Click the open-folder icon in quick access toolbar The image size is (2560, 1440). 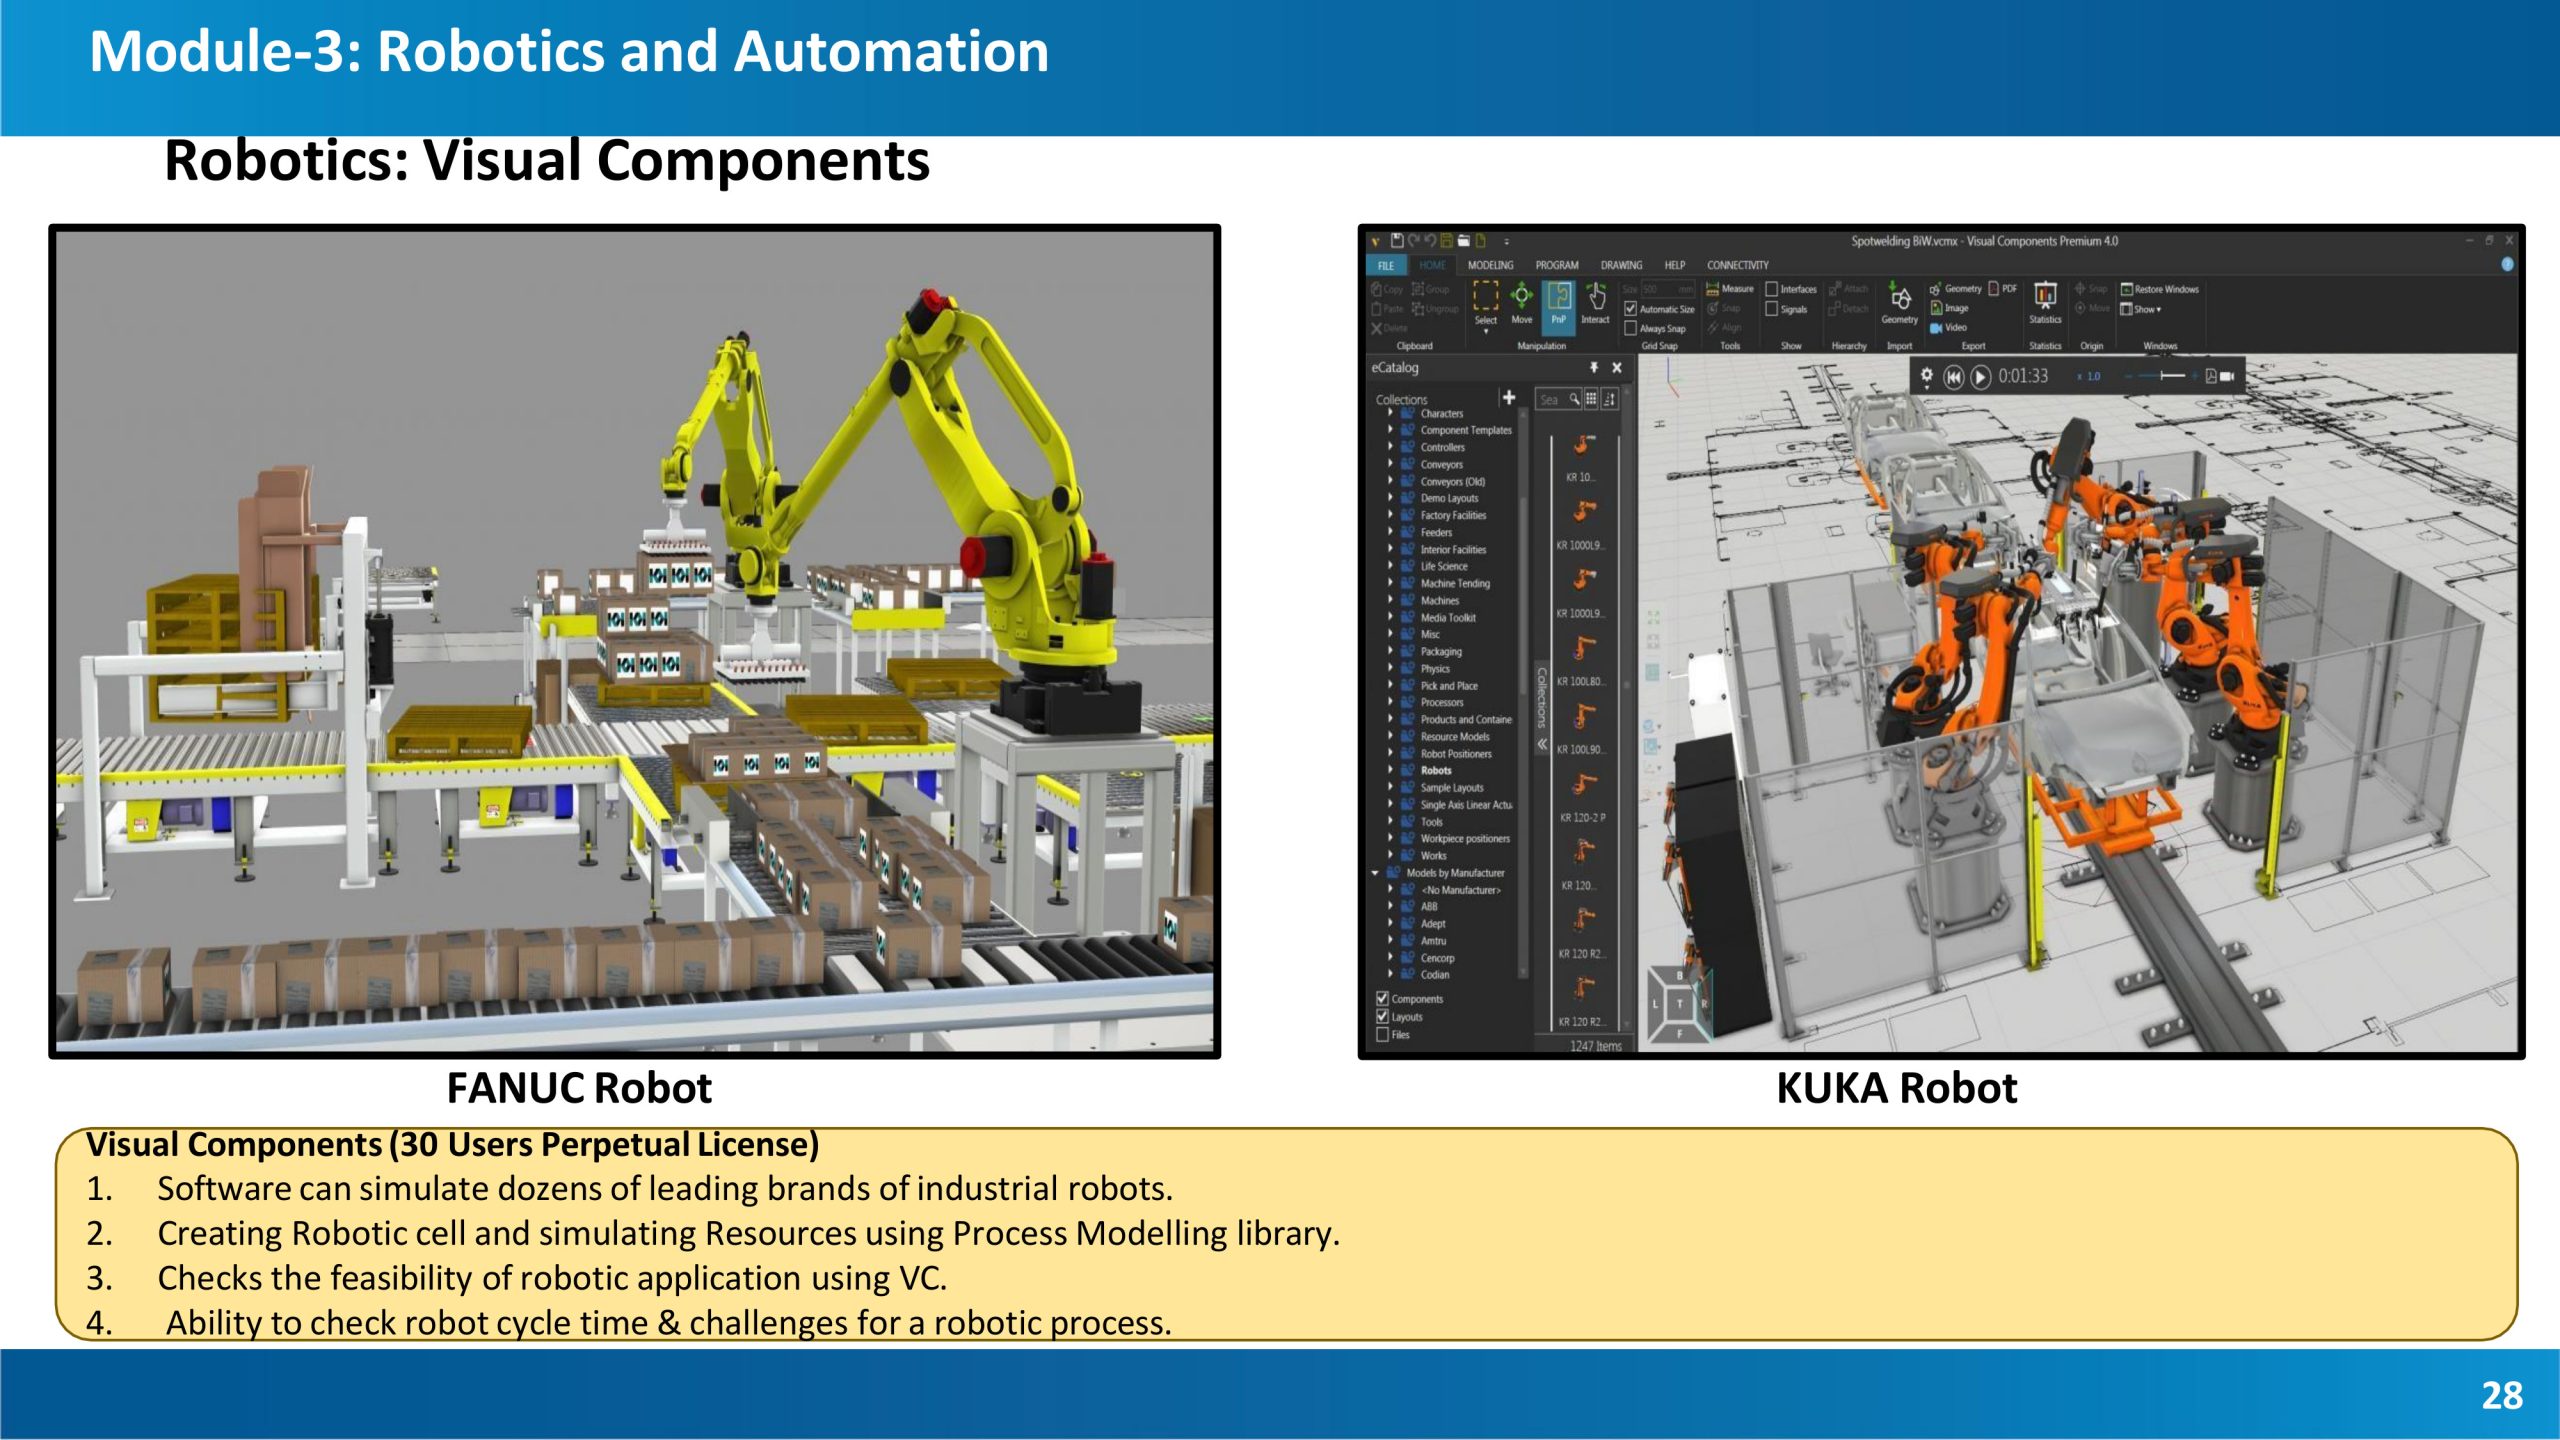tap(1464, 240)
